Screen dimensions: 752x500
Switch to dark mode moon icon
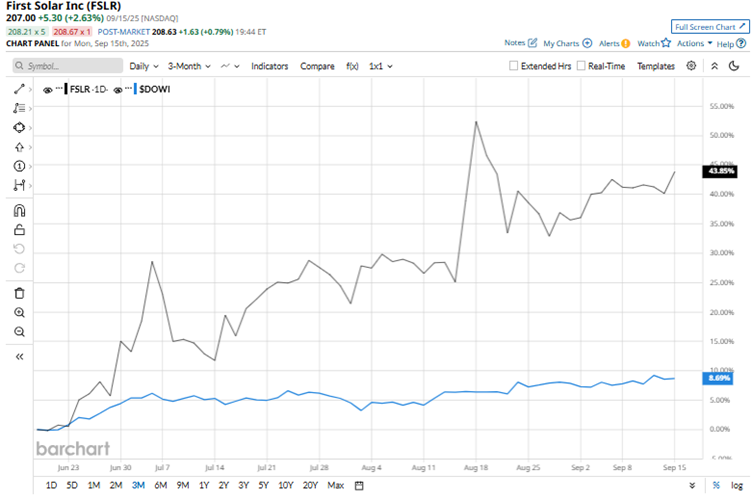tap(734, 66)
